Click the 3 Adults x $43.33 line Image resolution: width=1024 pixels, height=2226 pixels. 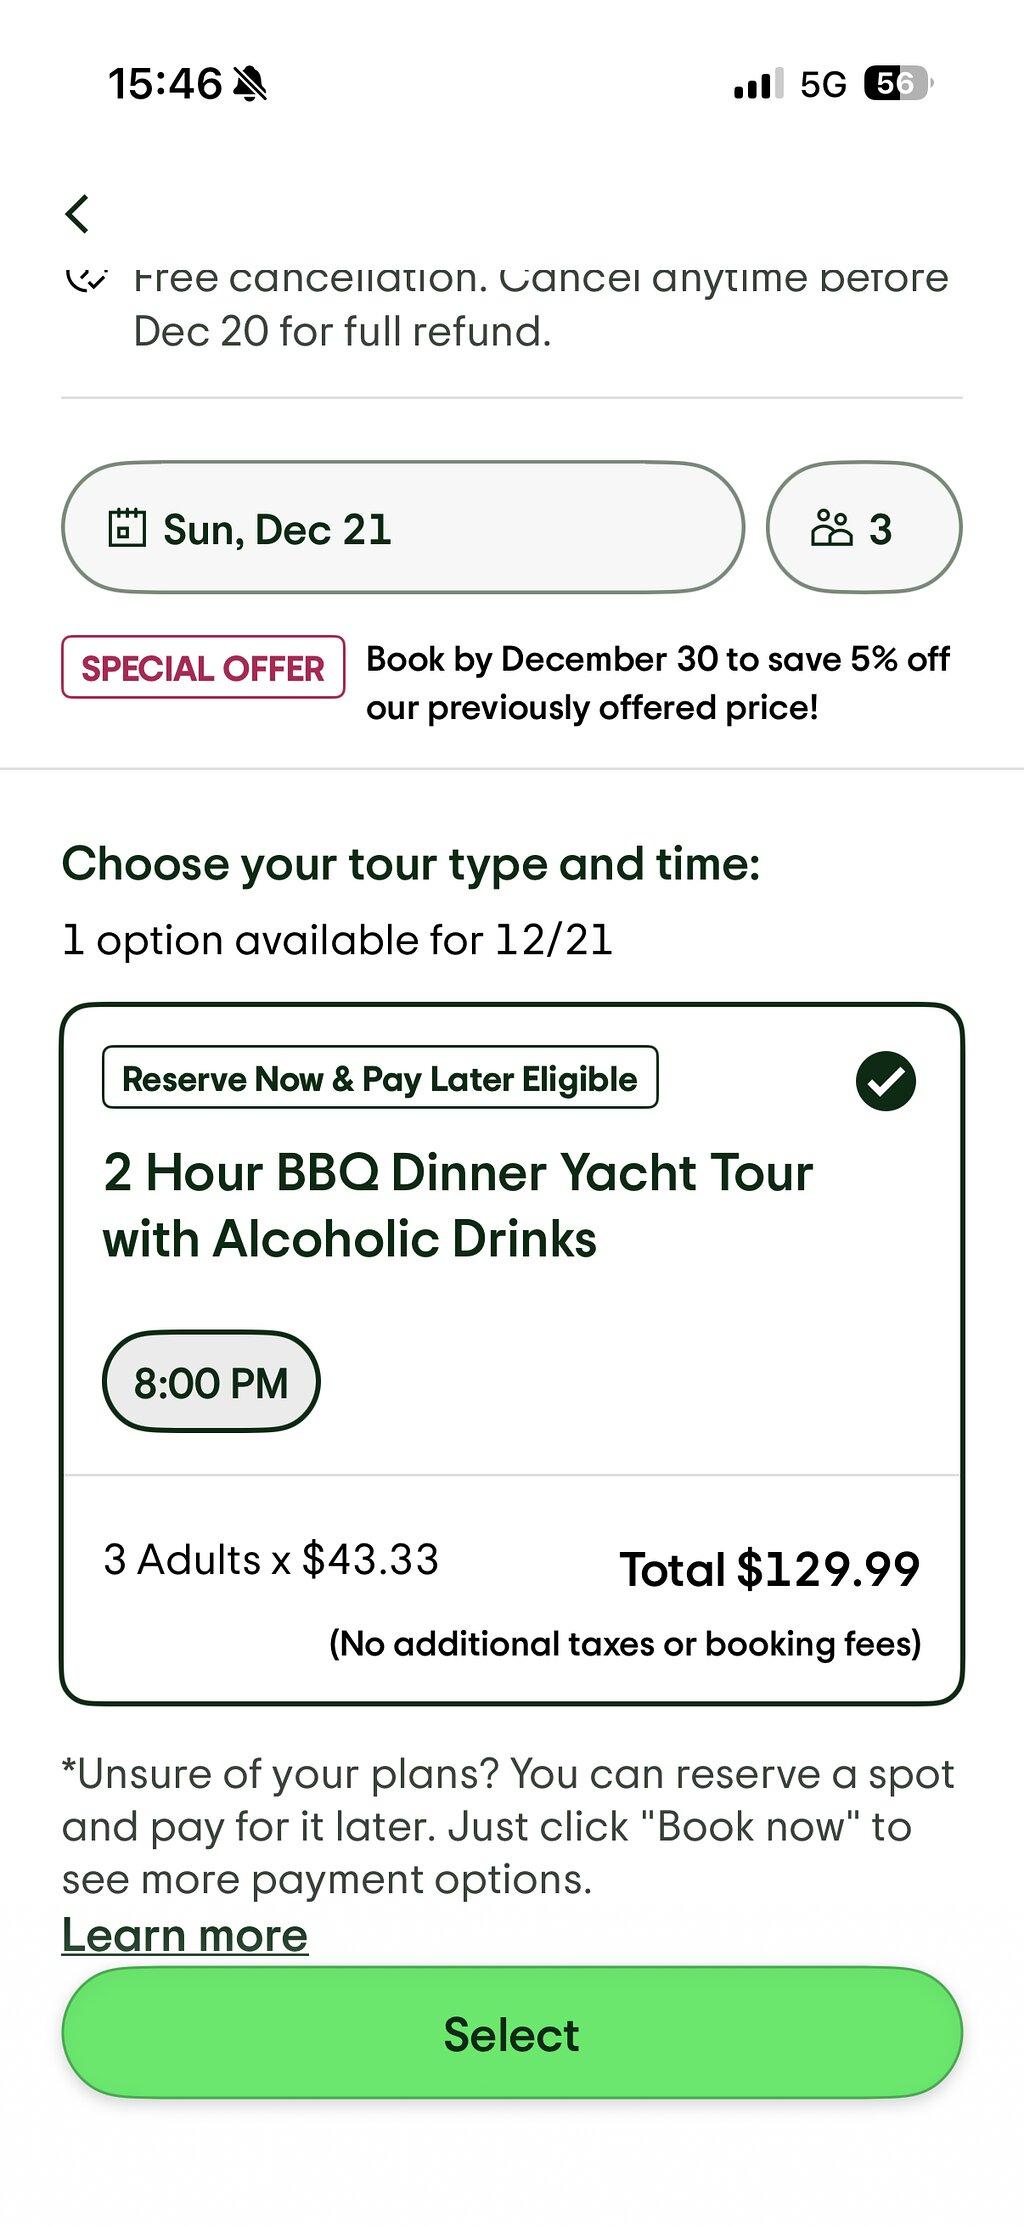271,1560
